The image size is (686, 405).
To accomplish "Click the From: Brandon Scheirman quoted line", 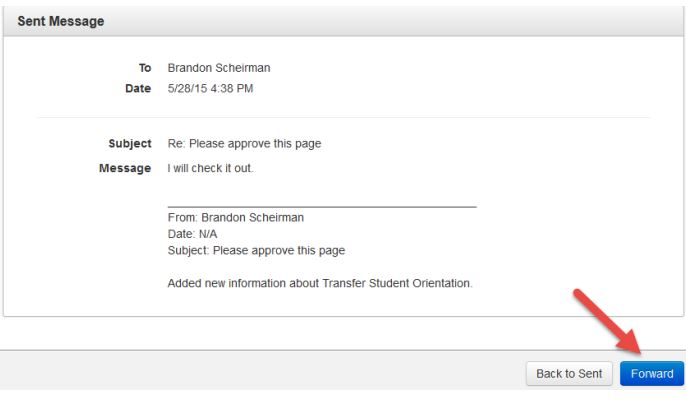I will tap(235, 218).
